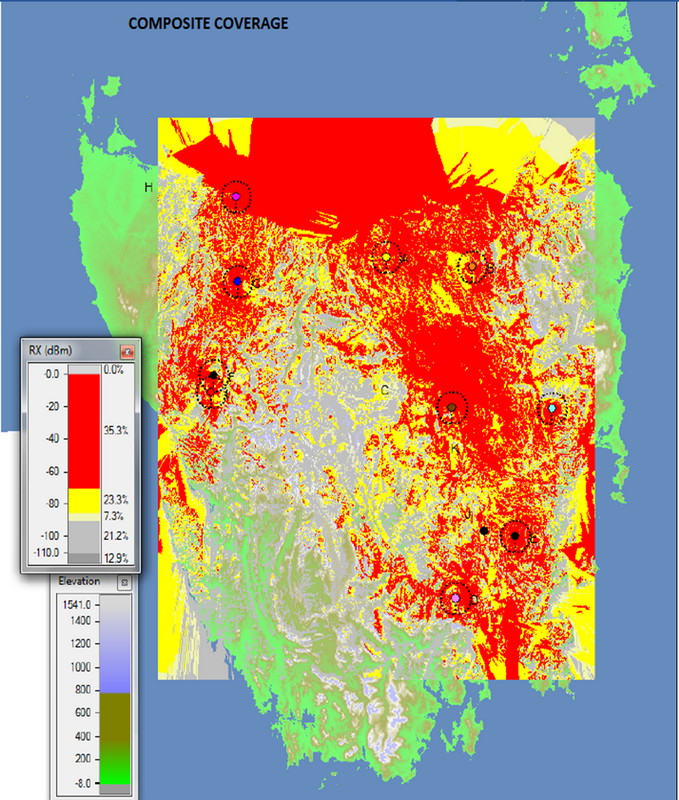679x800 pixels.
Task: Click the light gray 21.2% RX band
Action: [x=83, y=535]
